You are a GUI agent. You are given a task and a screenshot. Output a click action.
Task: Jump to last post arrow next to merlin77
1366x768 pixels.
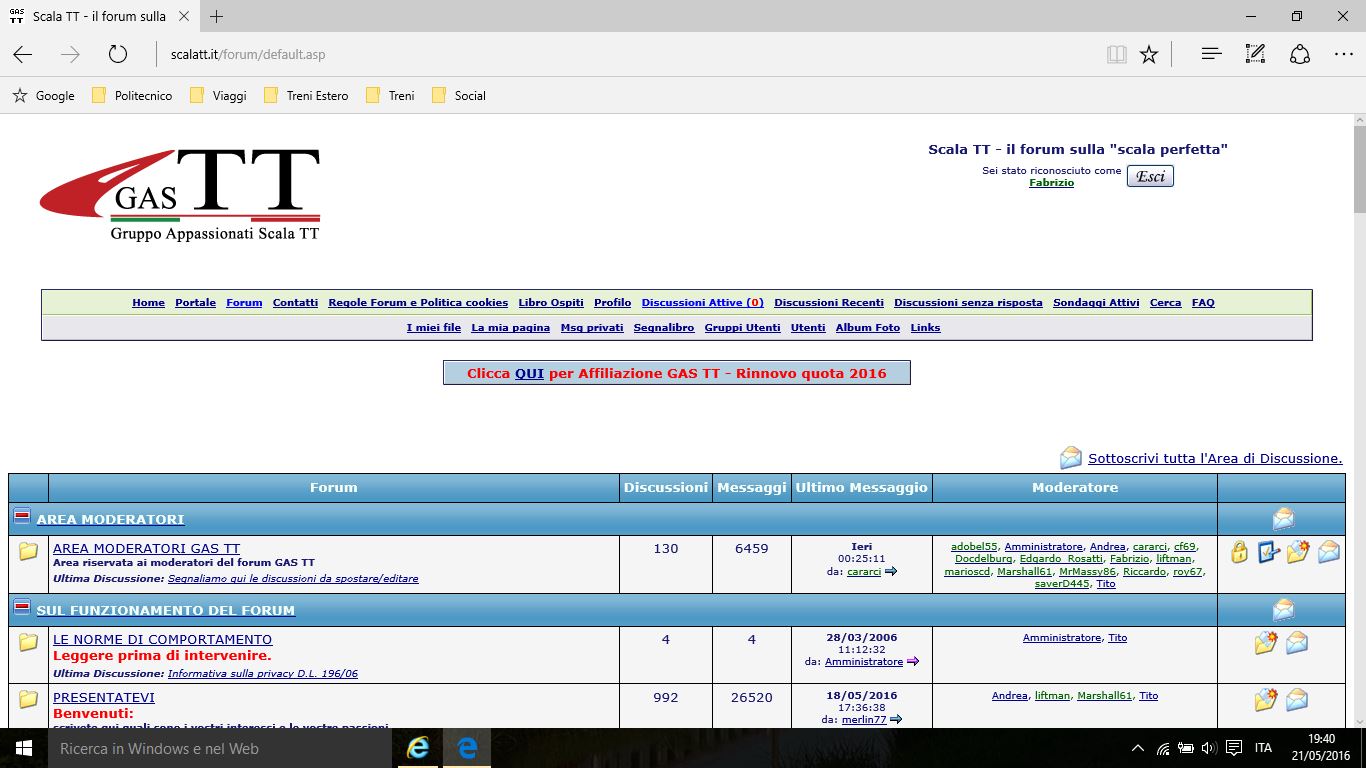tap(895, 719)
